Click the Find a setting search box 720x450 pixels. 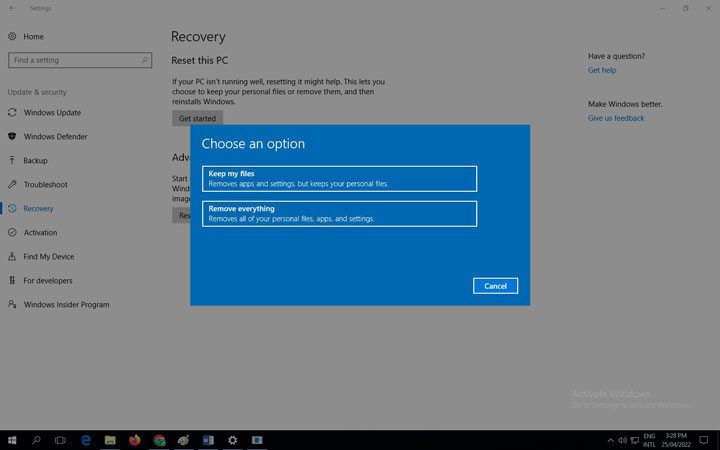(80, 60)
